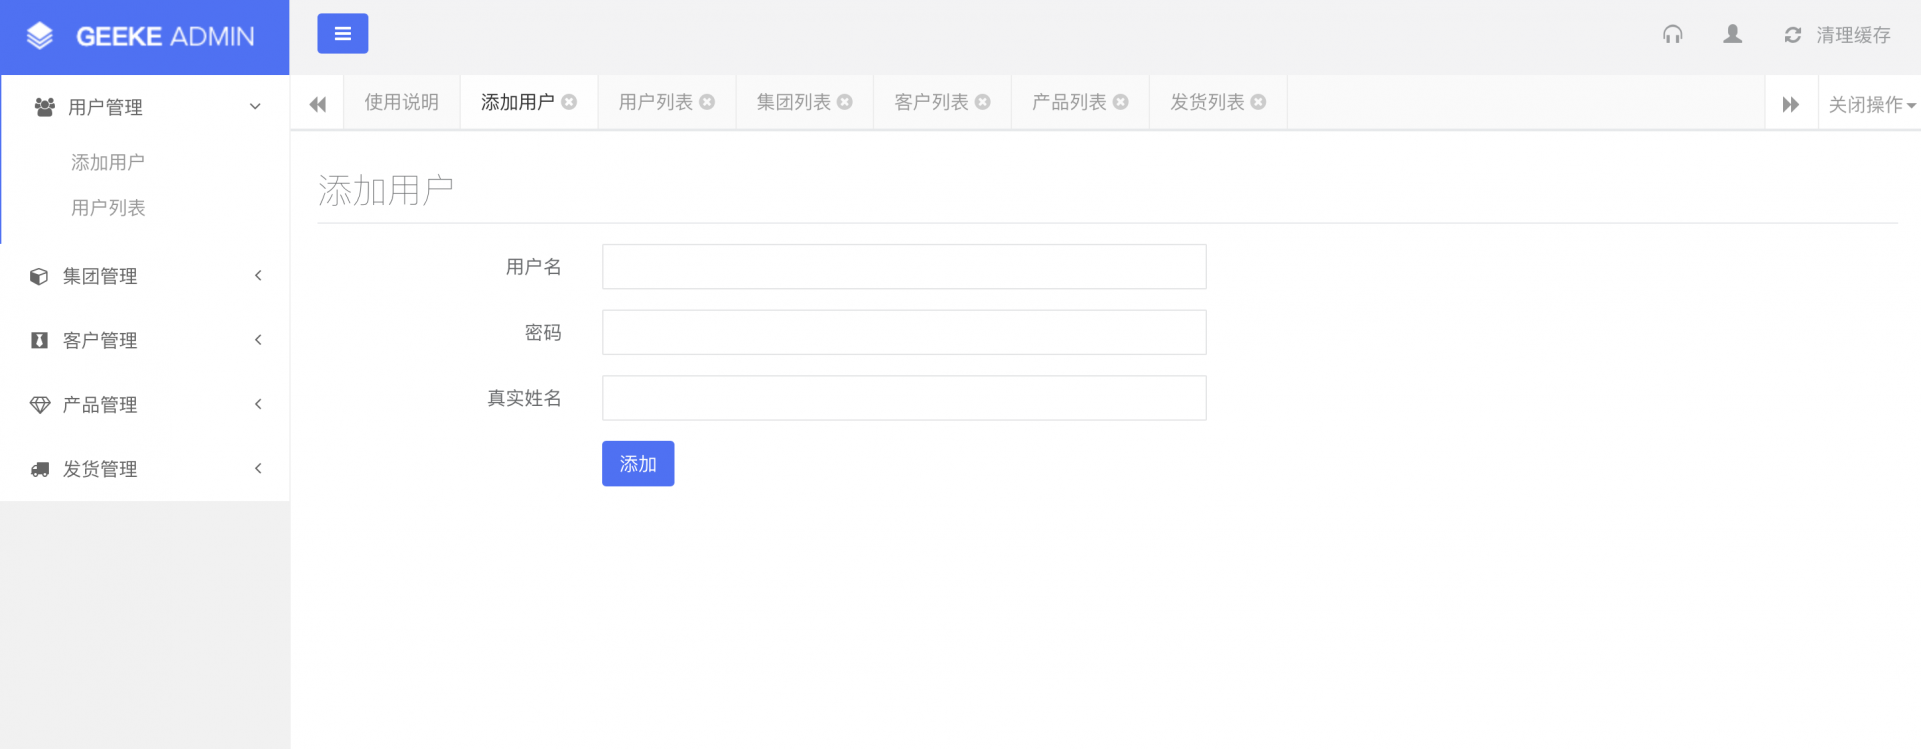
Task: Close the 集团列表 tab
Action: tap(845, 102)
